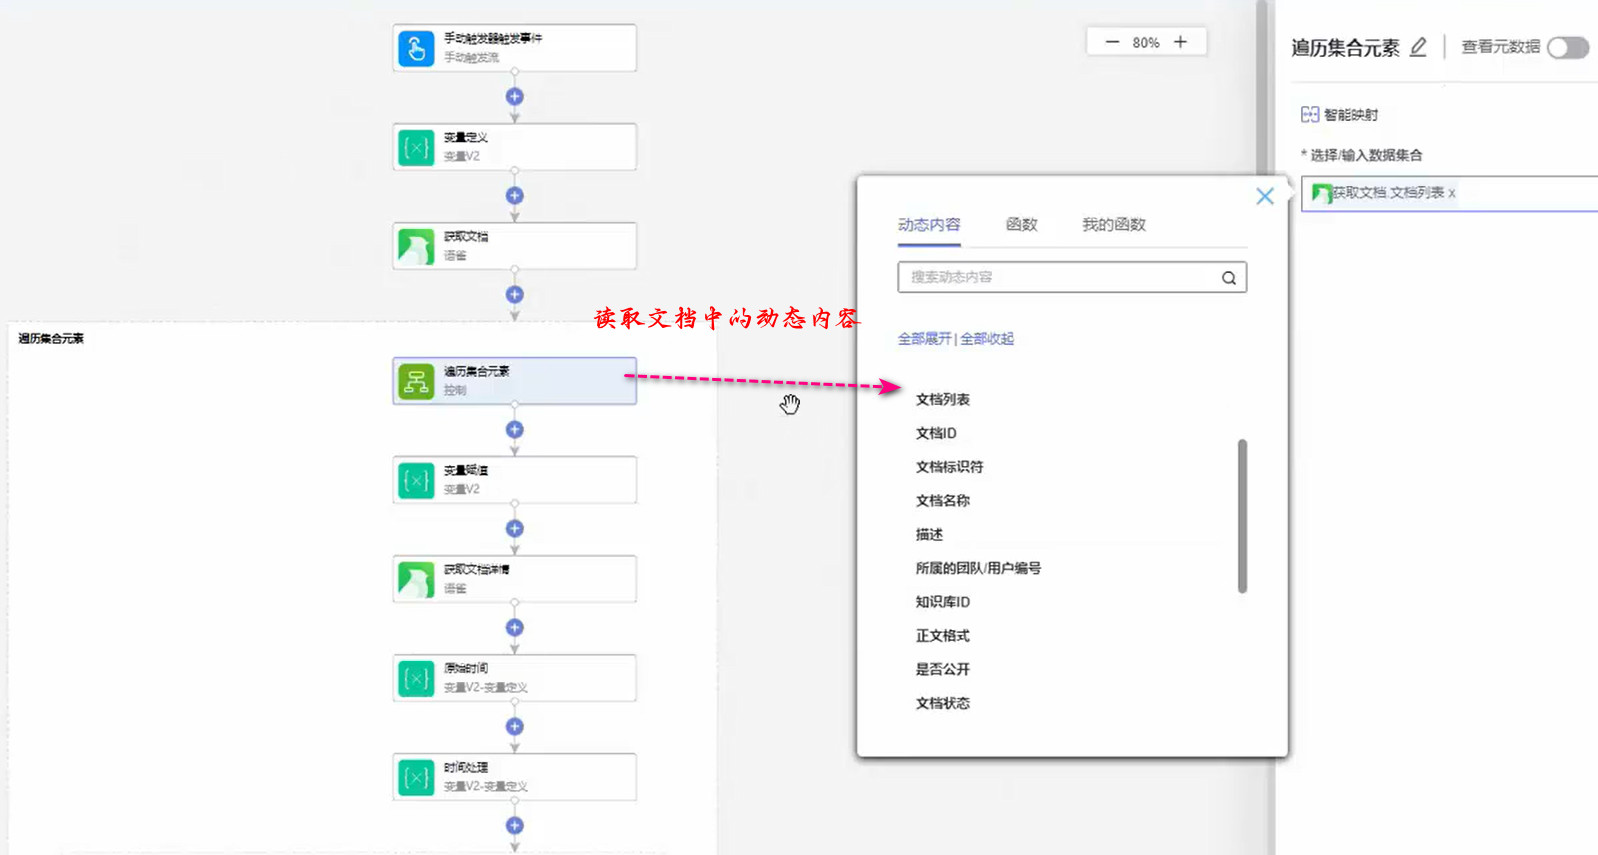Click the 变量赋值 node's variable icon
The width and height of the screenshot is (1598, 855).
click(x=416, y=480)
